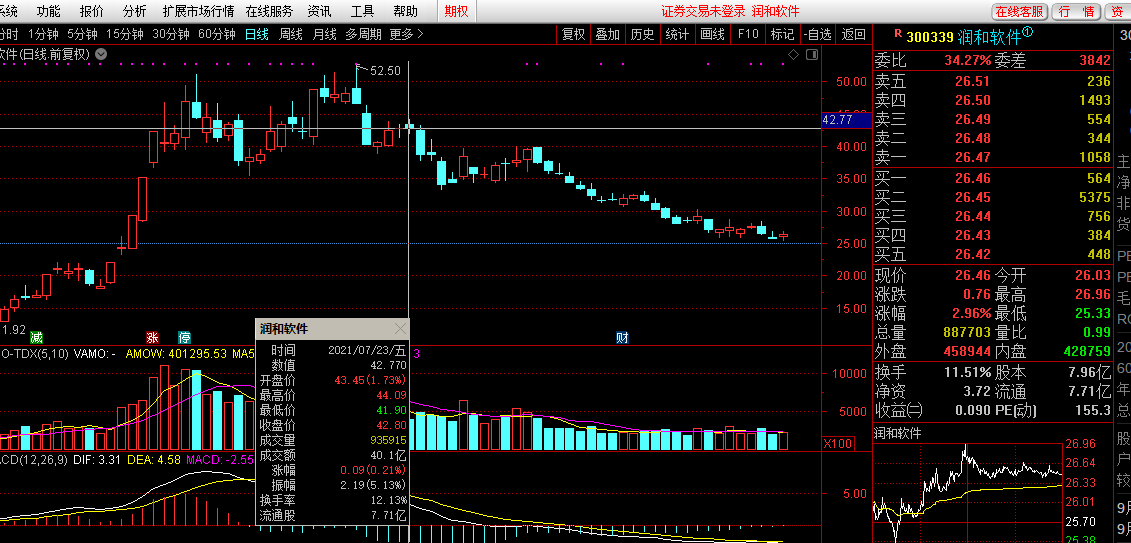Switch chart to 30分钟 period
1131x543 pixels.
[171, 34]
